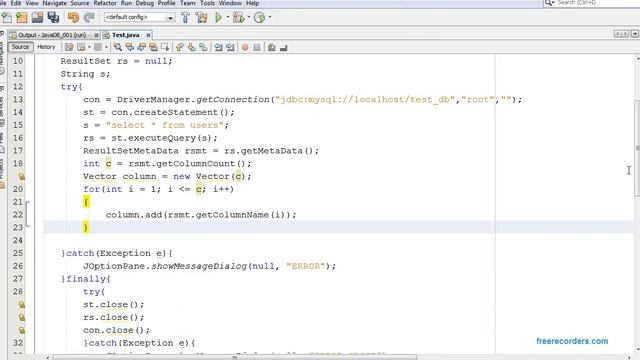Jump to Last Edit location icon
Viewport: 640px width, 360px height.
69,47
